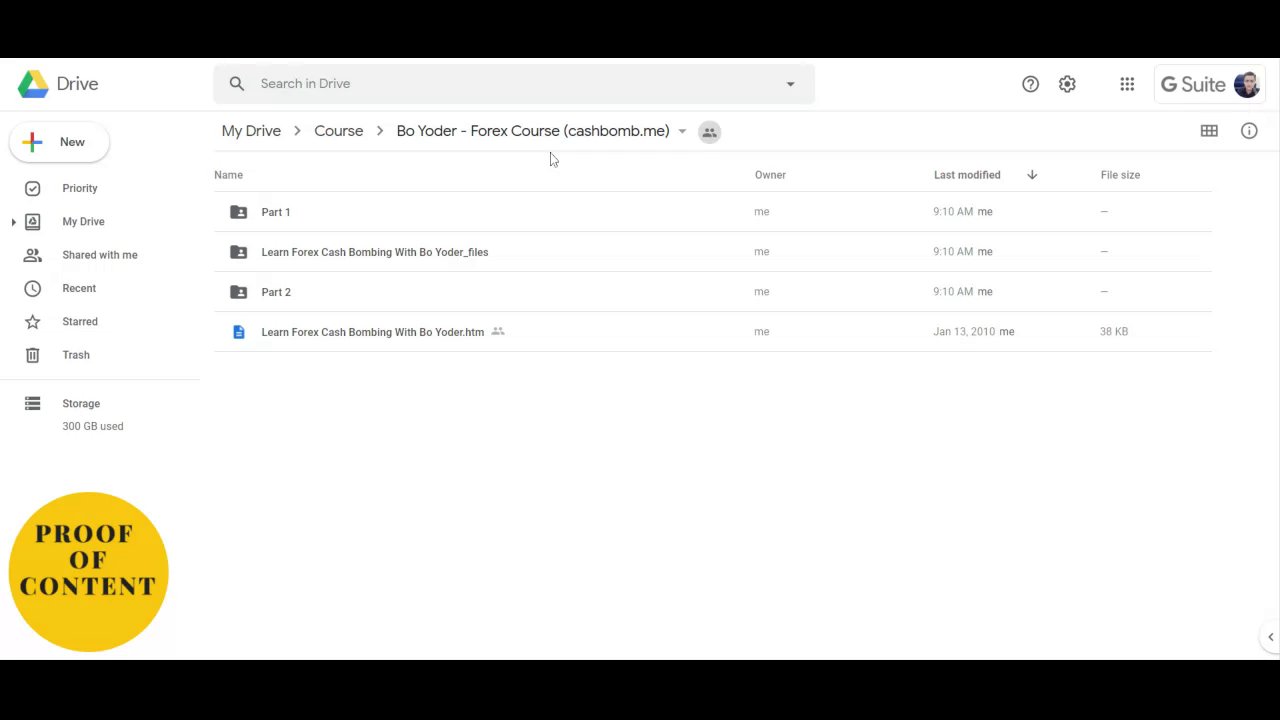Open Recent files list

79,288
